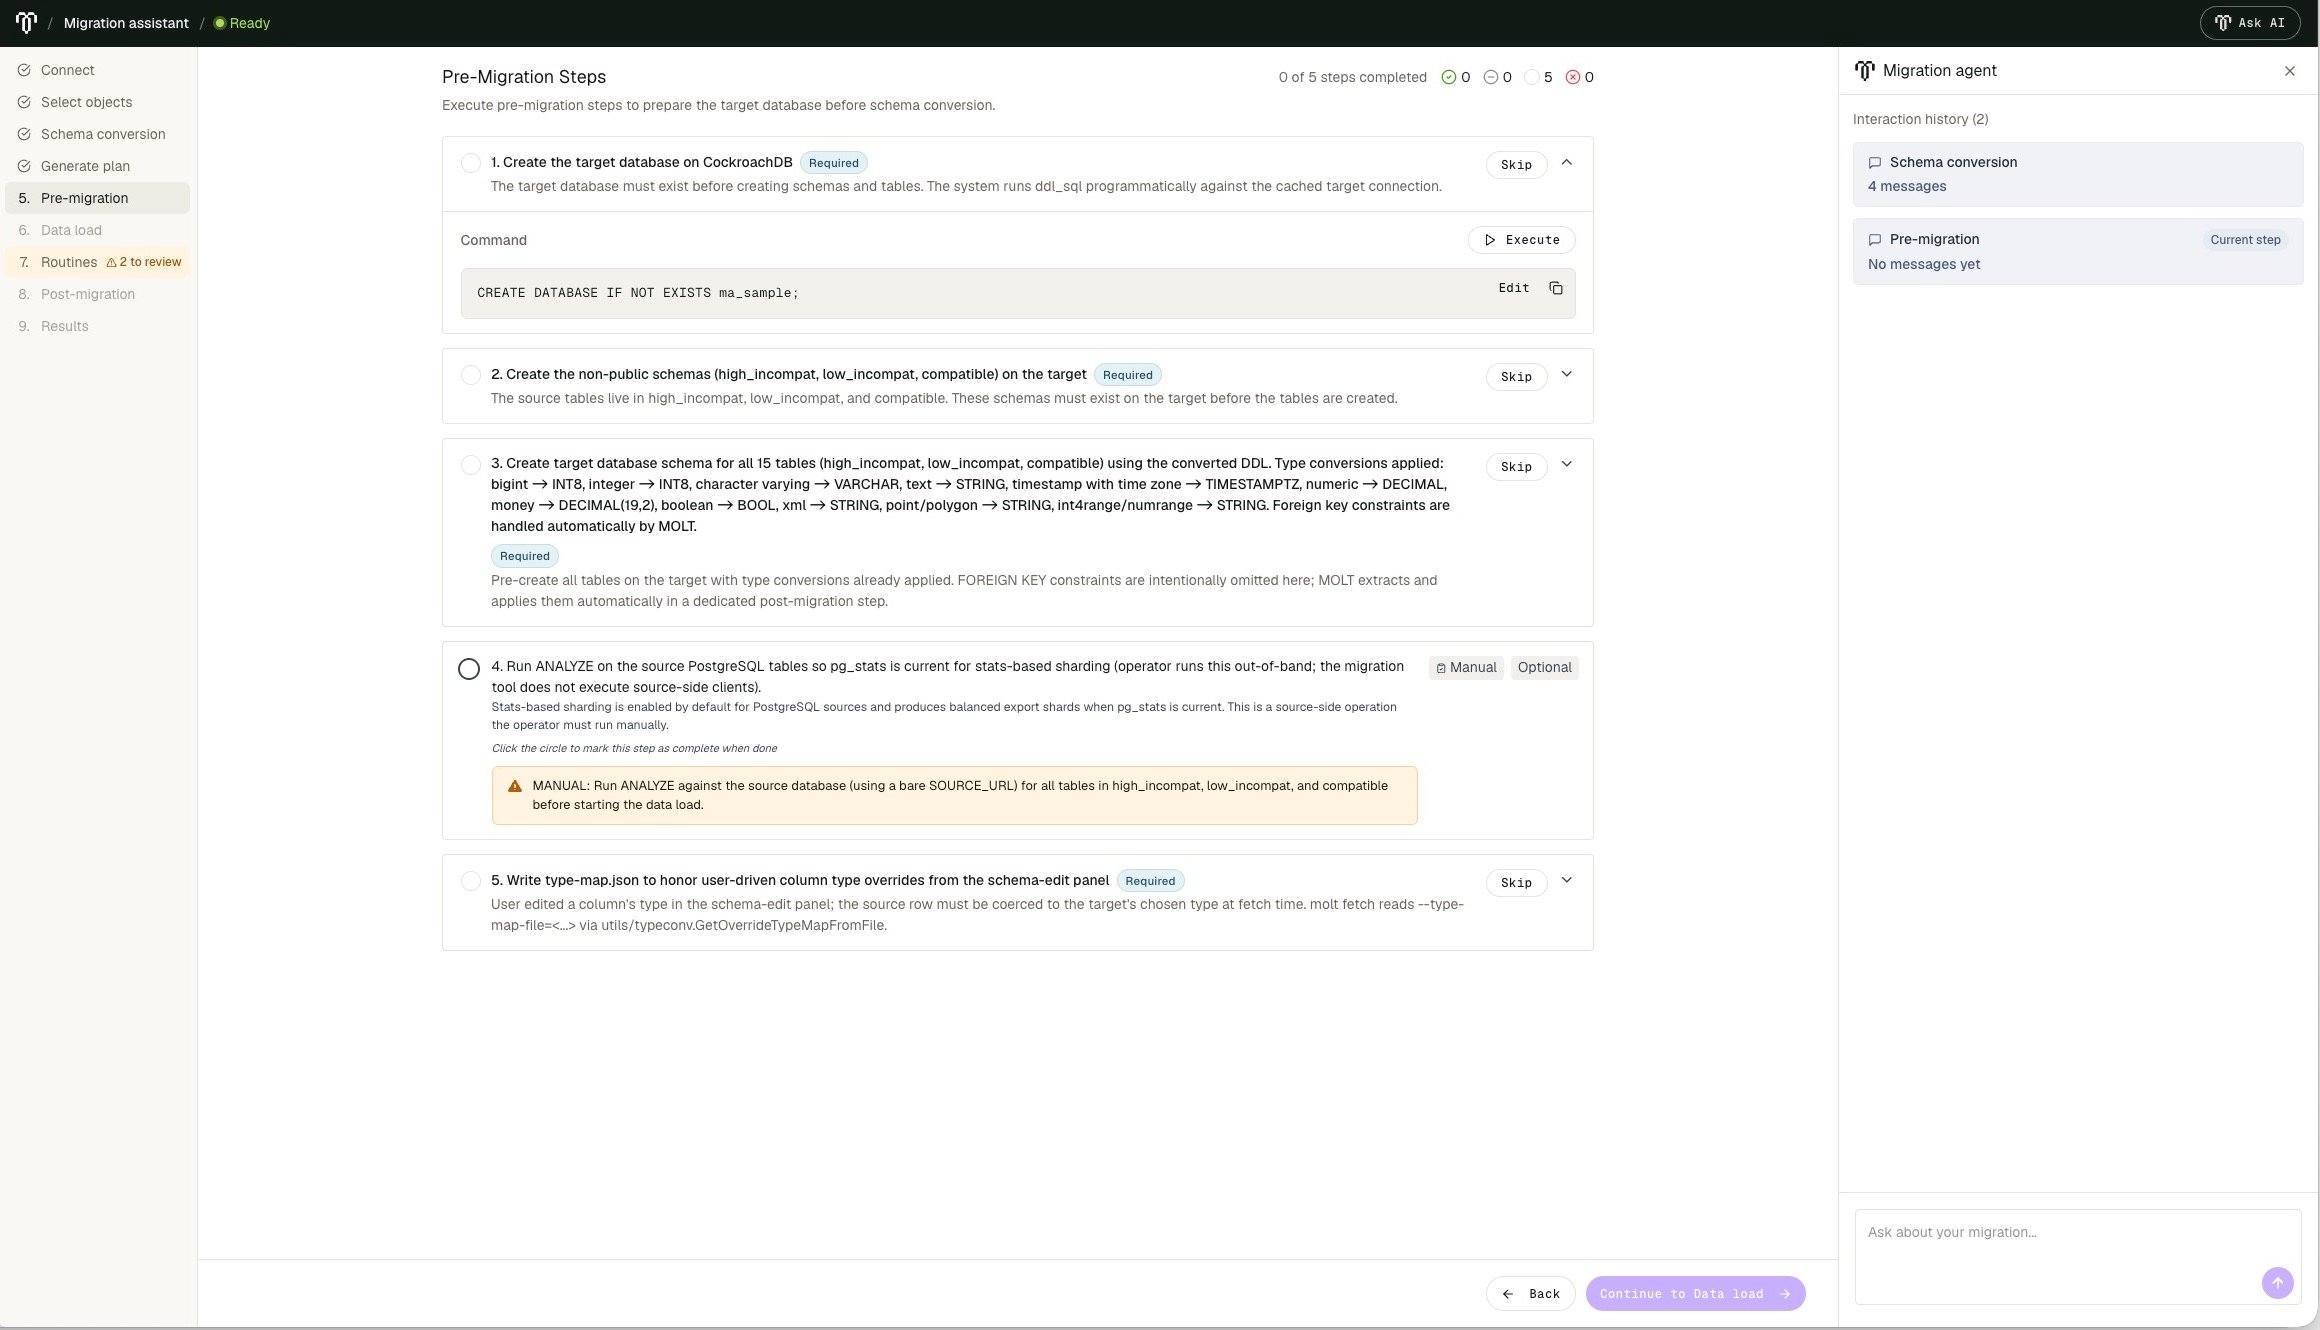This screenshot has width=2320, height=1330.
Task: Select Pre-migration step in sidebar
Action: pyautogui.click(x=97, y=198)
